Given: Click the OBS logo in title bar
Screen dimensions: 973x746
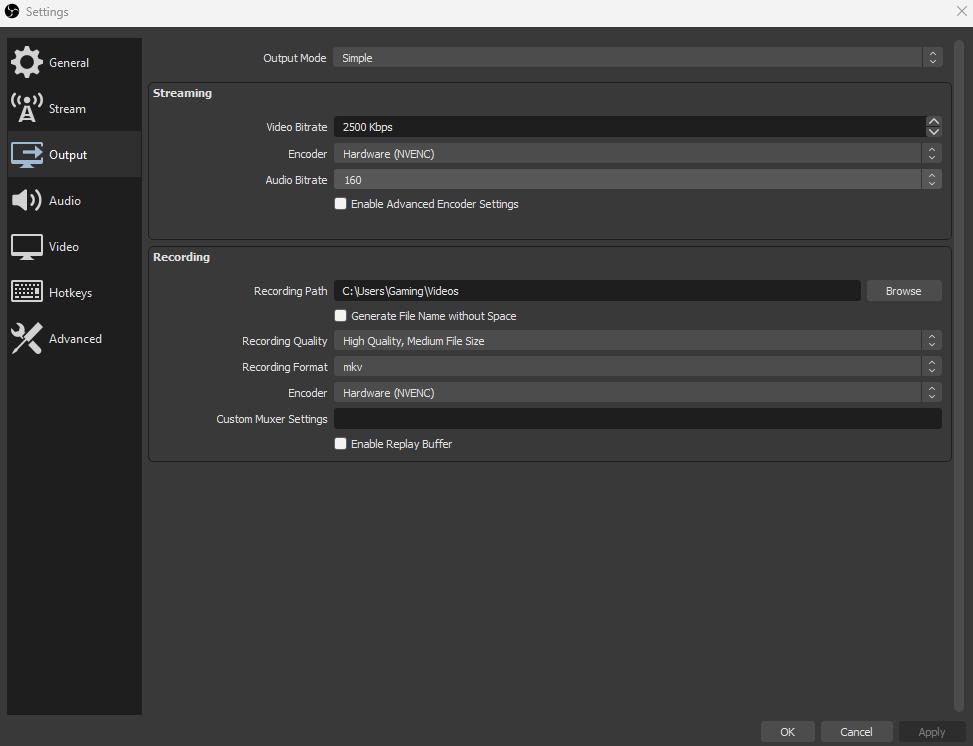Looking at the screenshot, I should (x=12, y=11).
